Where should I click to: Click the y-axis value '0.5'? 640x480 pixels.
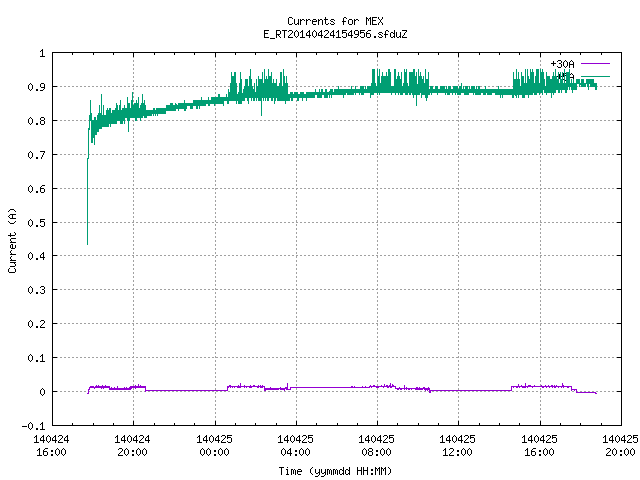pos(36,223)
